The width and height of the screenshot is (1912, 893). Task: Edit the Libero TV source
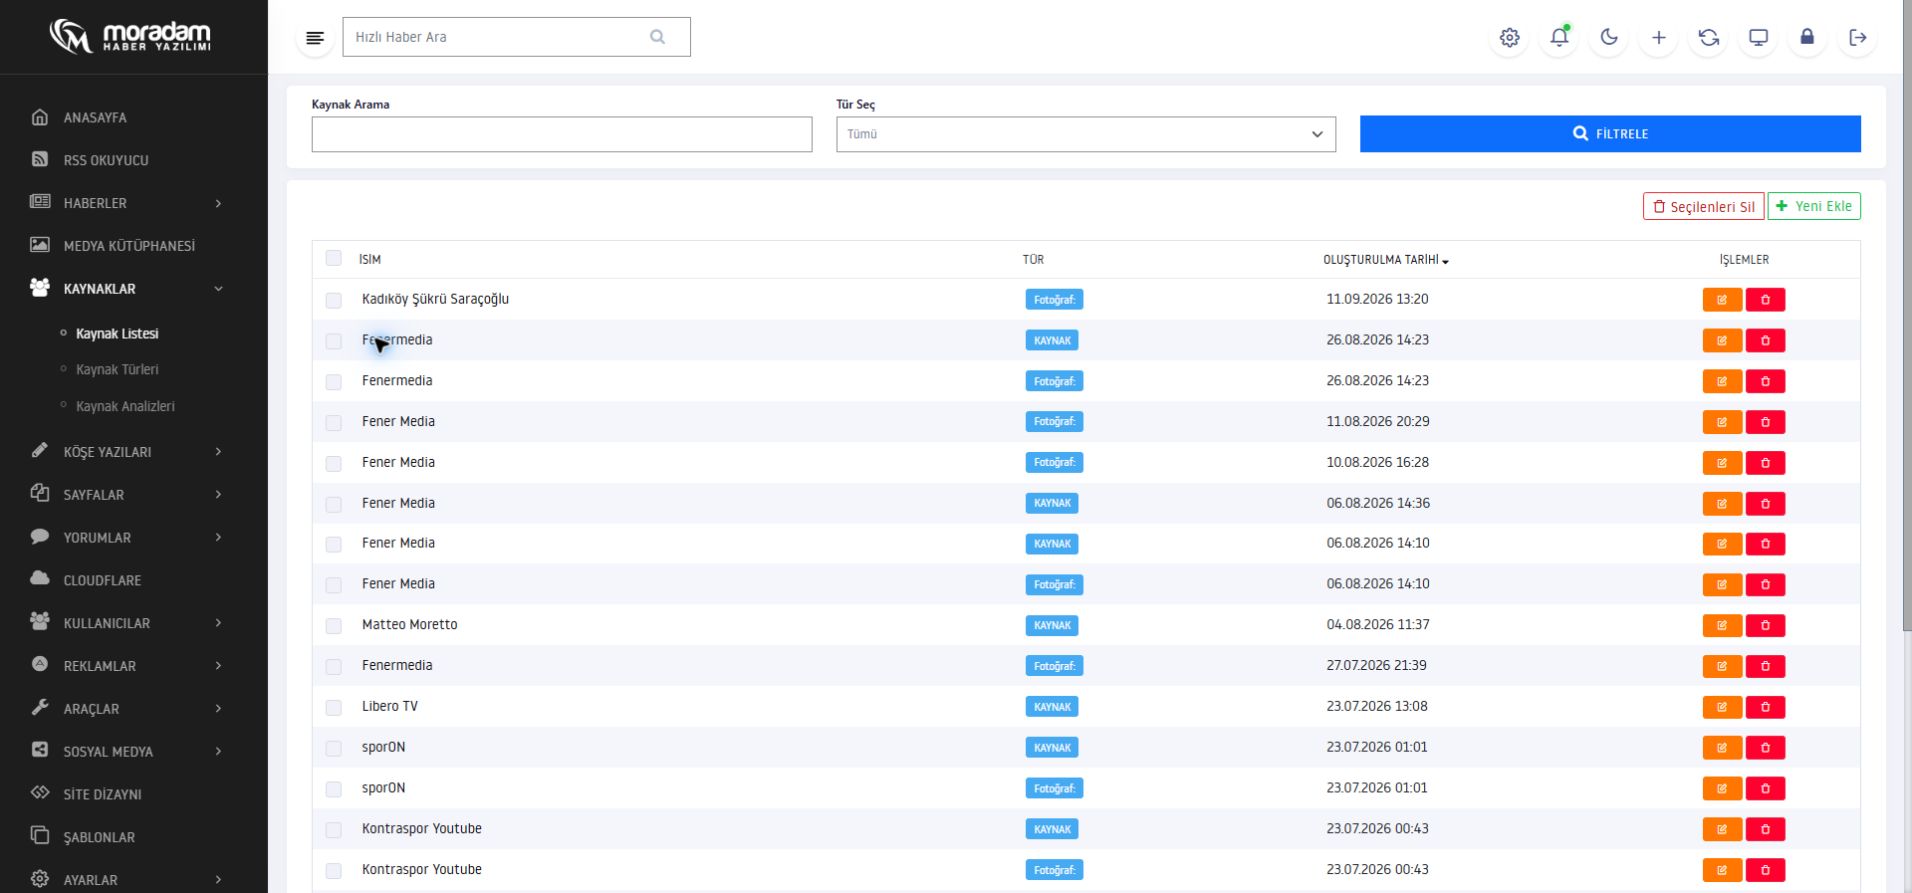click(x=1722, y=707)
